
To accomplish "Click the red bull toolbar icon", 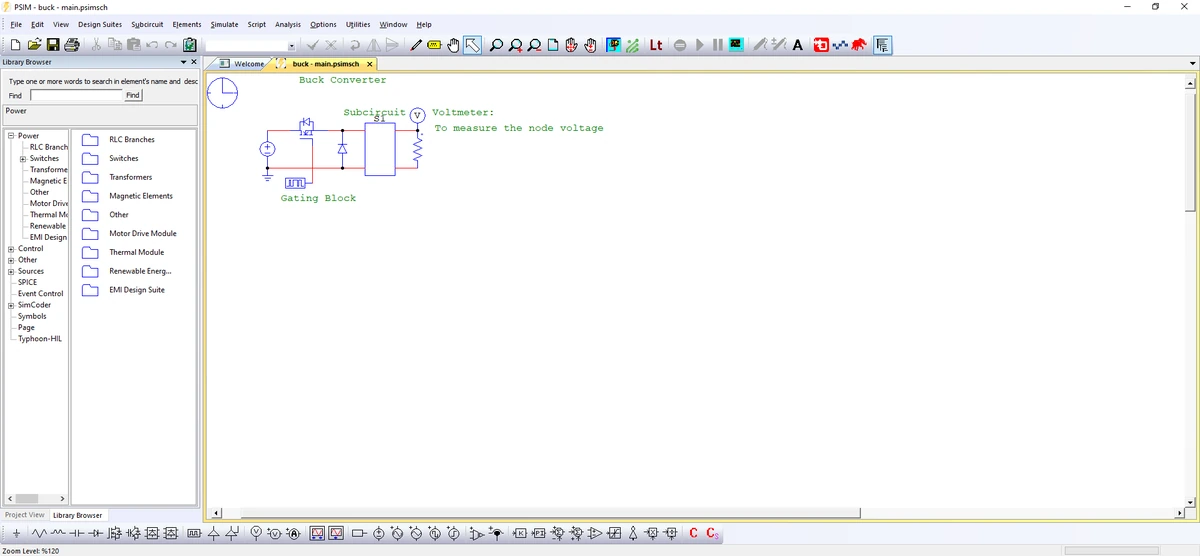I will (860, 45).
